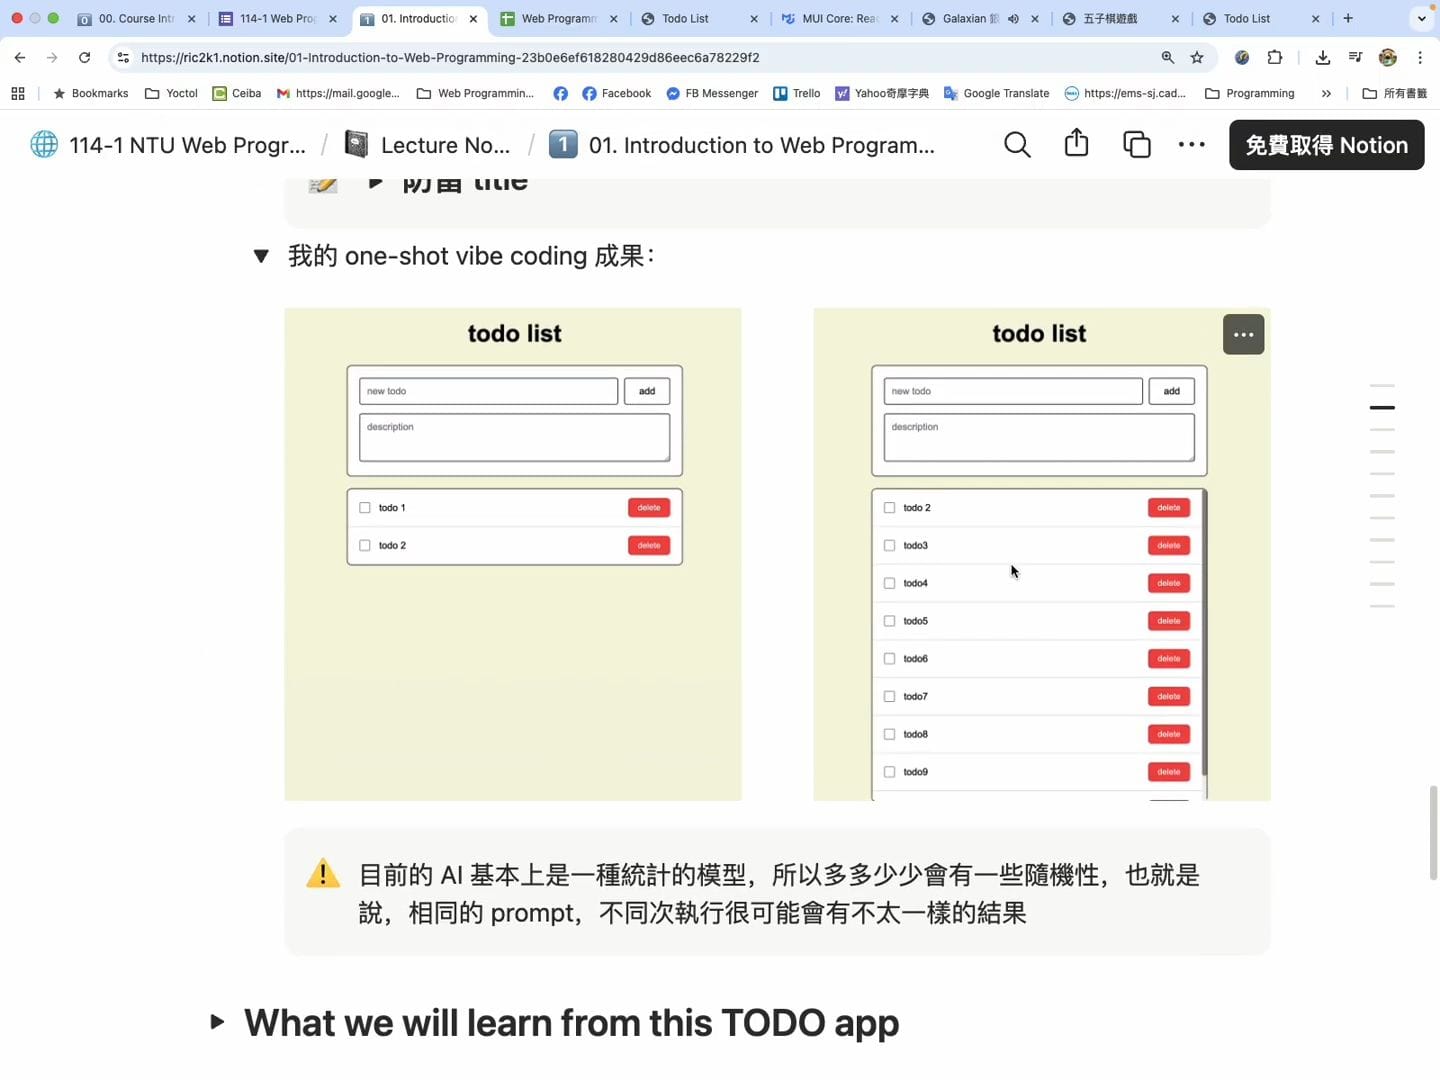Image resolution: width=1440 pixels, height=1080 pixels.
Task: Click the left todo list screenshot
Action: tap(513, 554)
